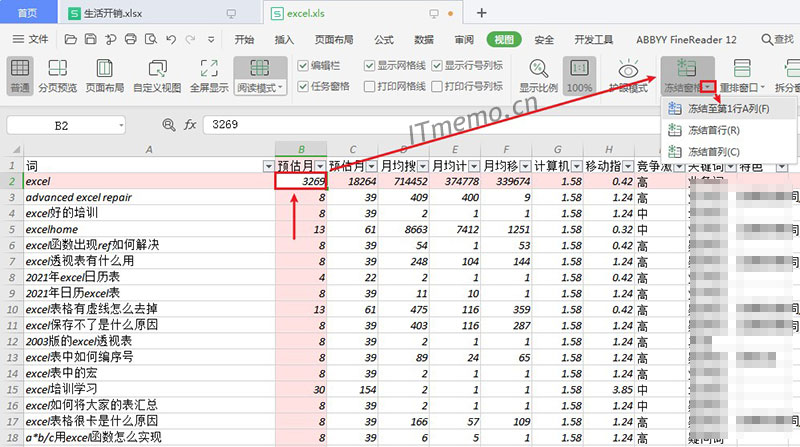Open the 开发工具 ribbon tab
Viewport: 800px width, 447px height.
[593, 39]
